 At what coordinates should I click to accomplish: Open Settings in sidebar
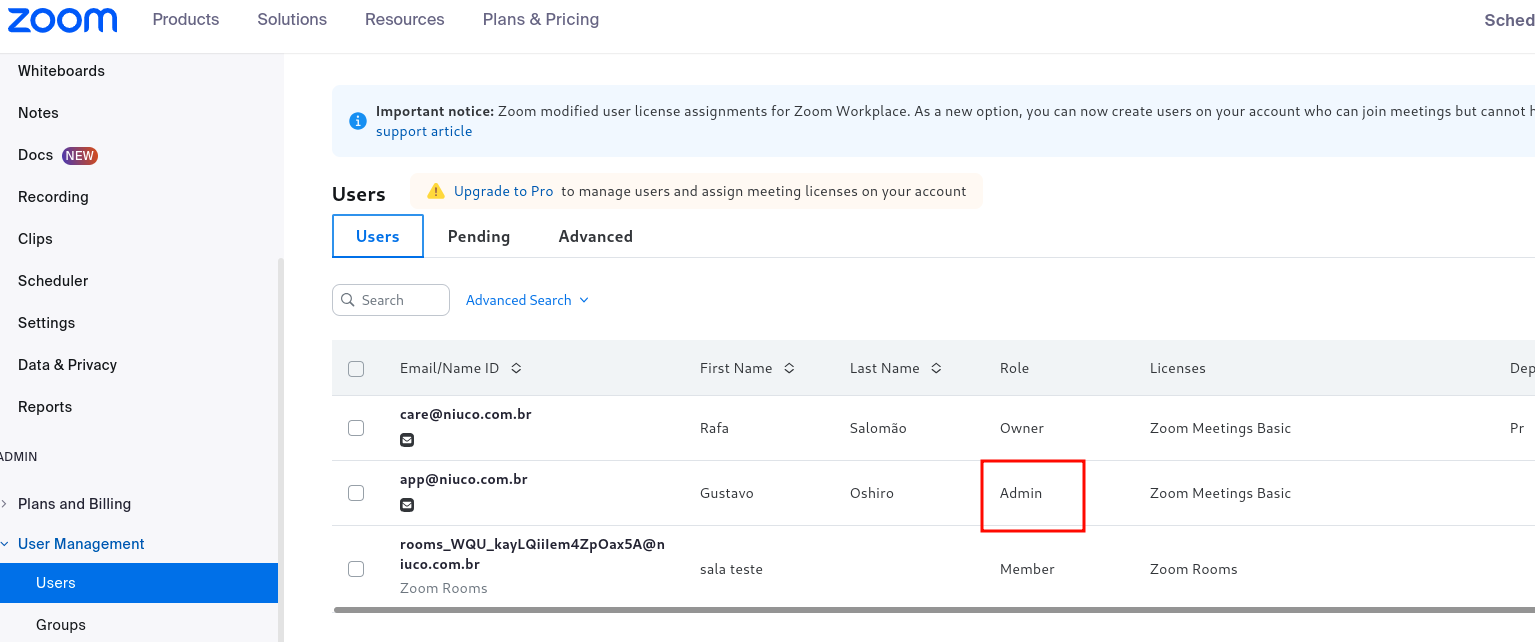(x=46, y=323)
